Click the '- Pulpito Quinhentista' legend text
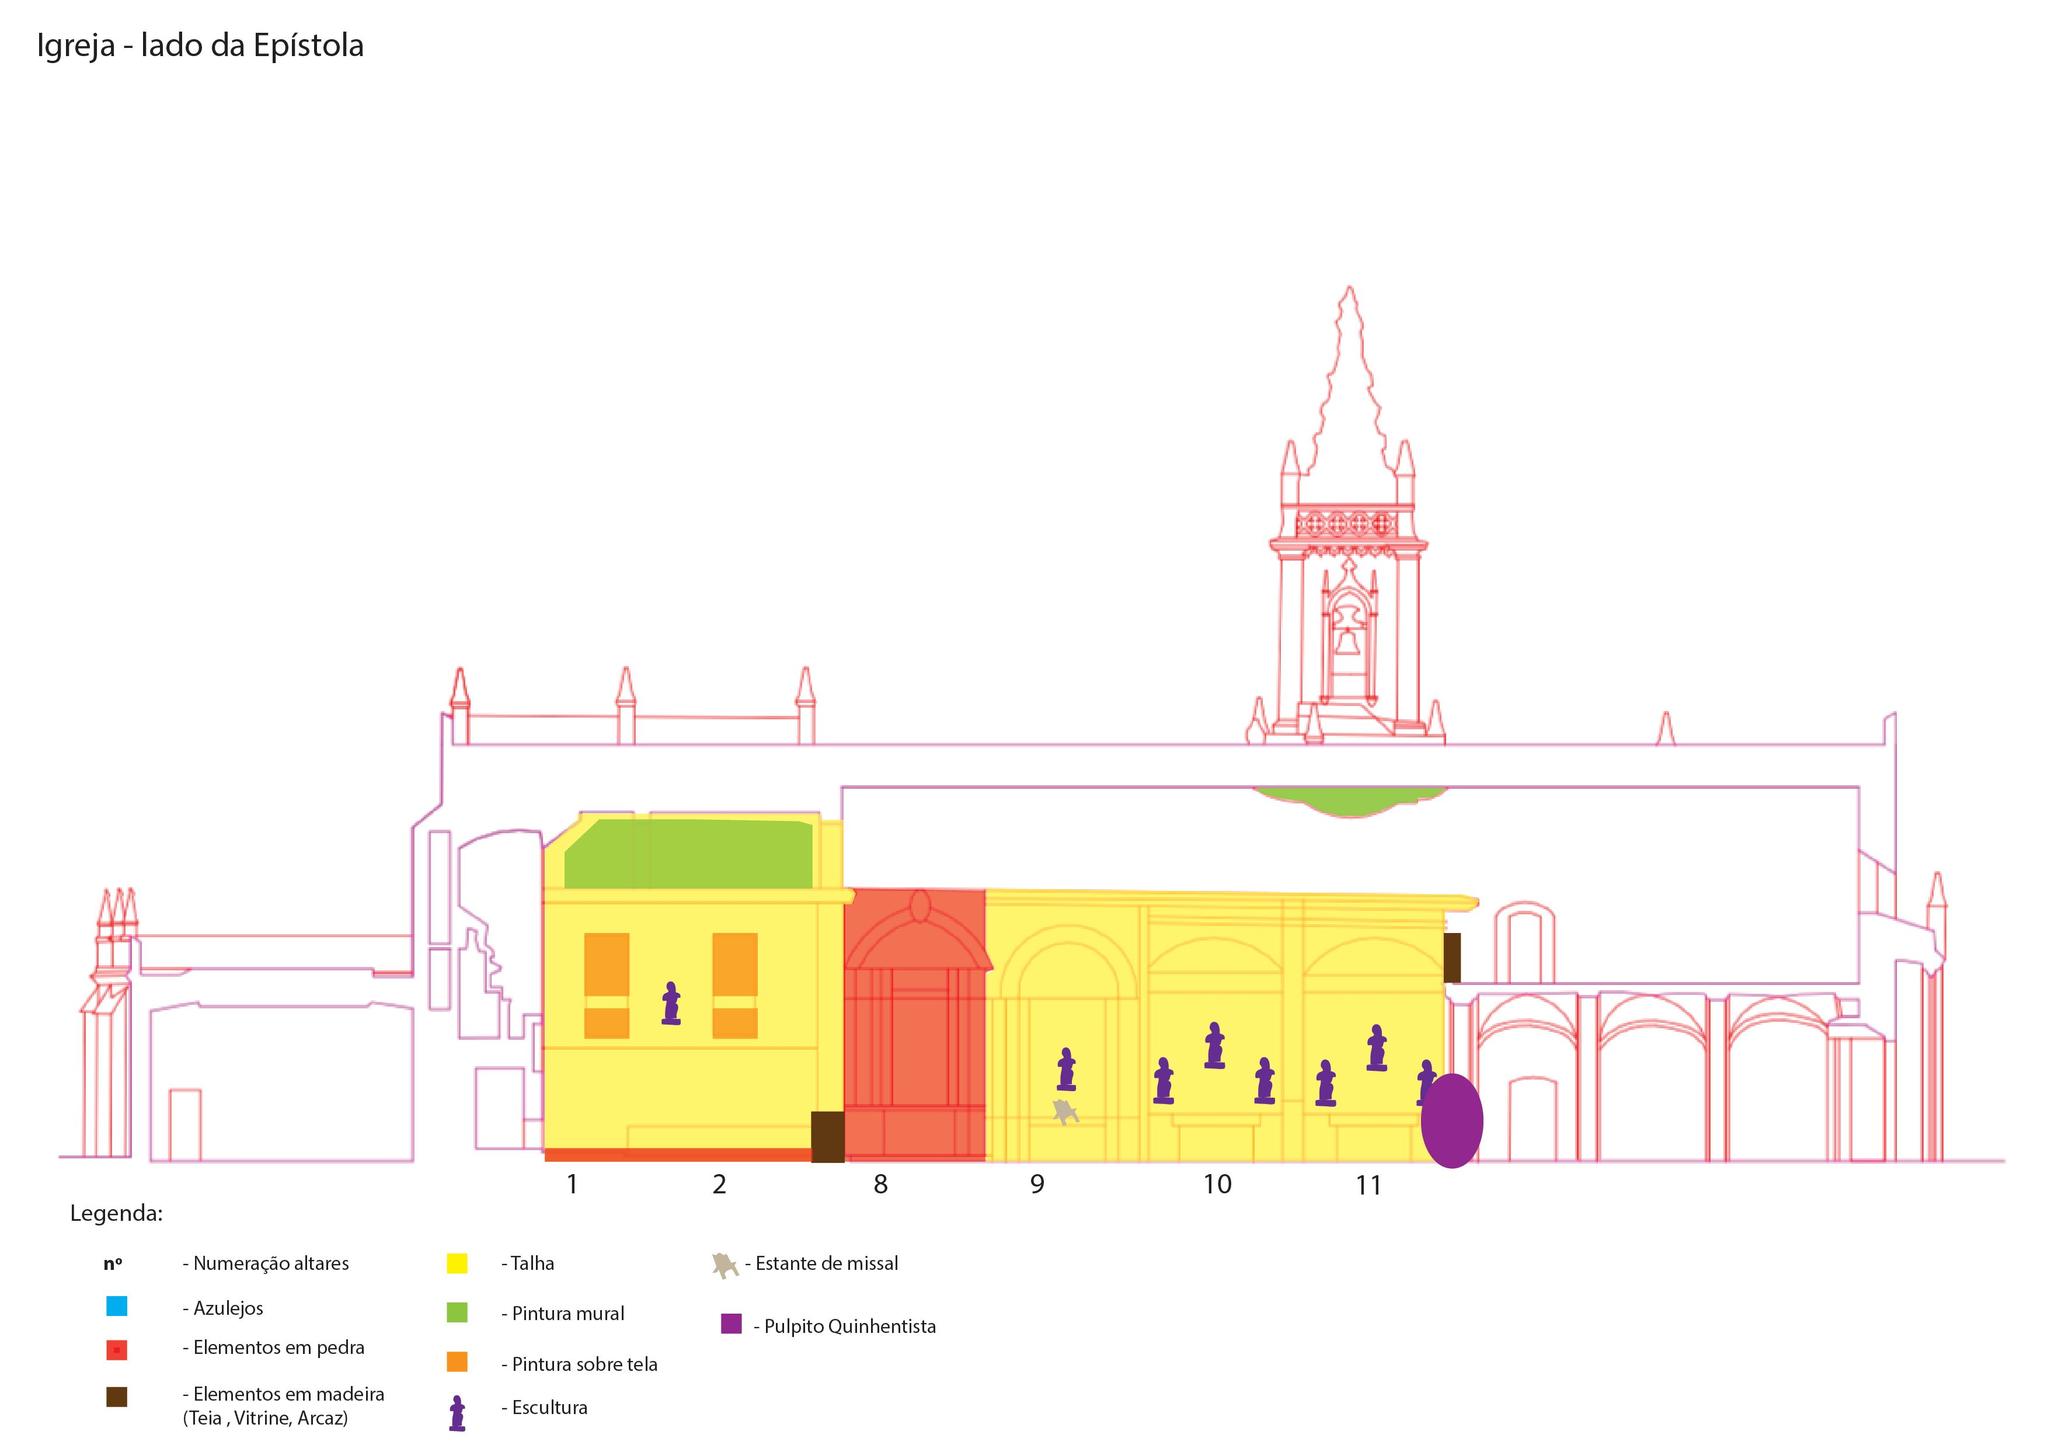The height and width of the screenshot is (1448, 2048). (x=845, y=1327)
